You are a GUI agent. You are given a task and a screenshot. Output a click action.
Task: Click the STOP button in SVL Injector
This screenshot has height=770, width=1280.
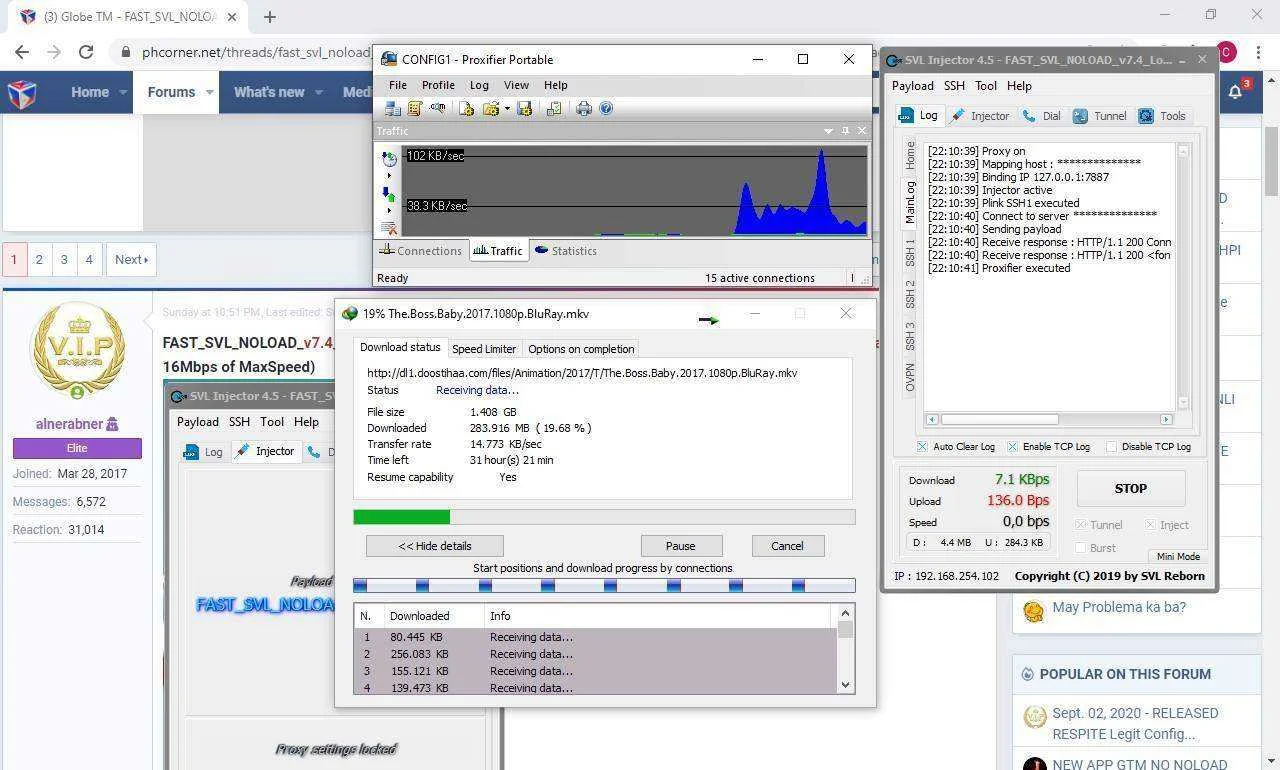click(x=1130, y=489)
